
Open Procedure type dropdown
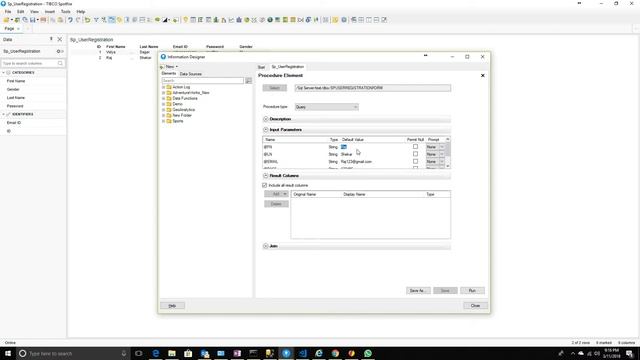point(327,107)
